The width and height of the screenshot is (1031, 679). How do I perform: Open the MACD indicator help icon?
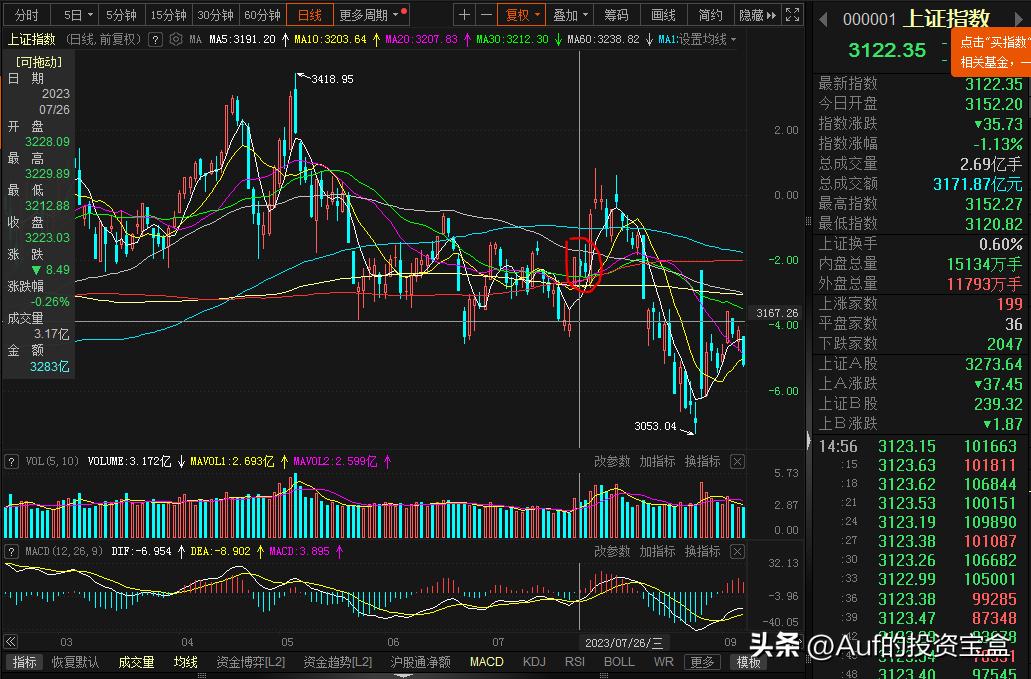click(x=11, y=551)
